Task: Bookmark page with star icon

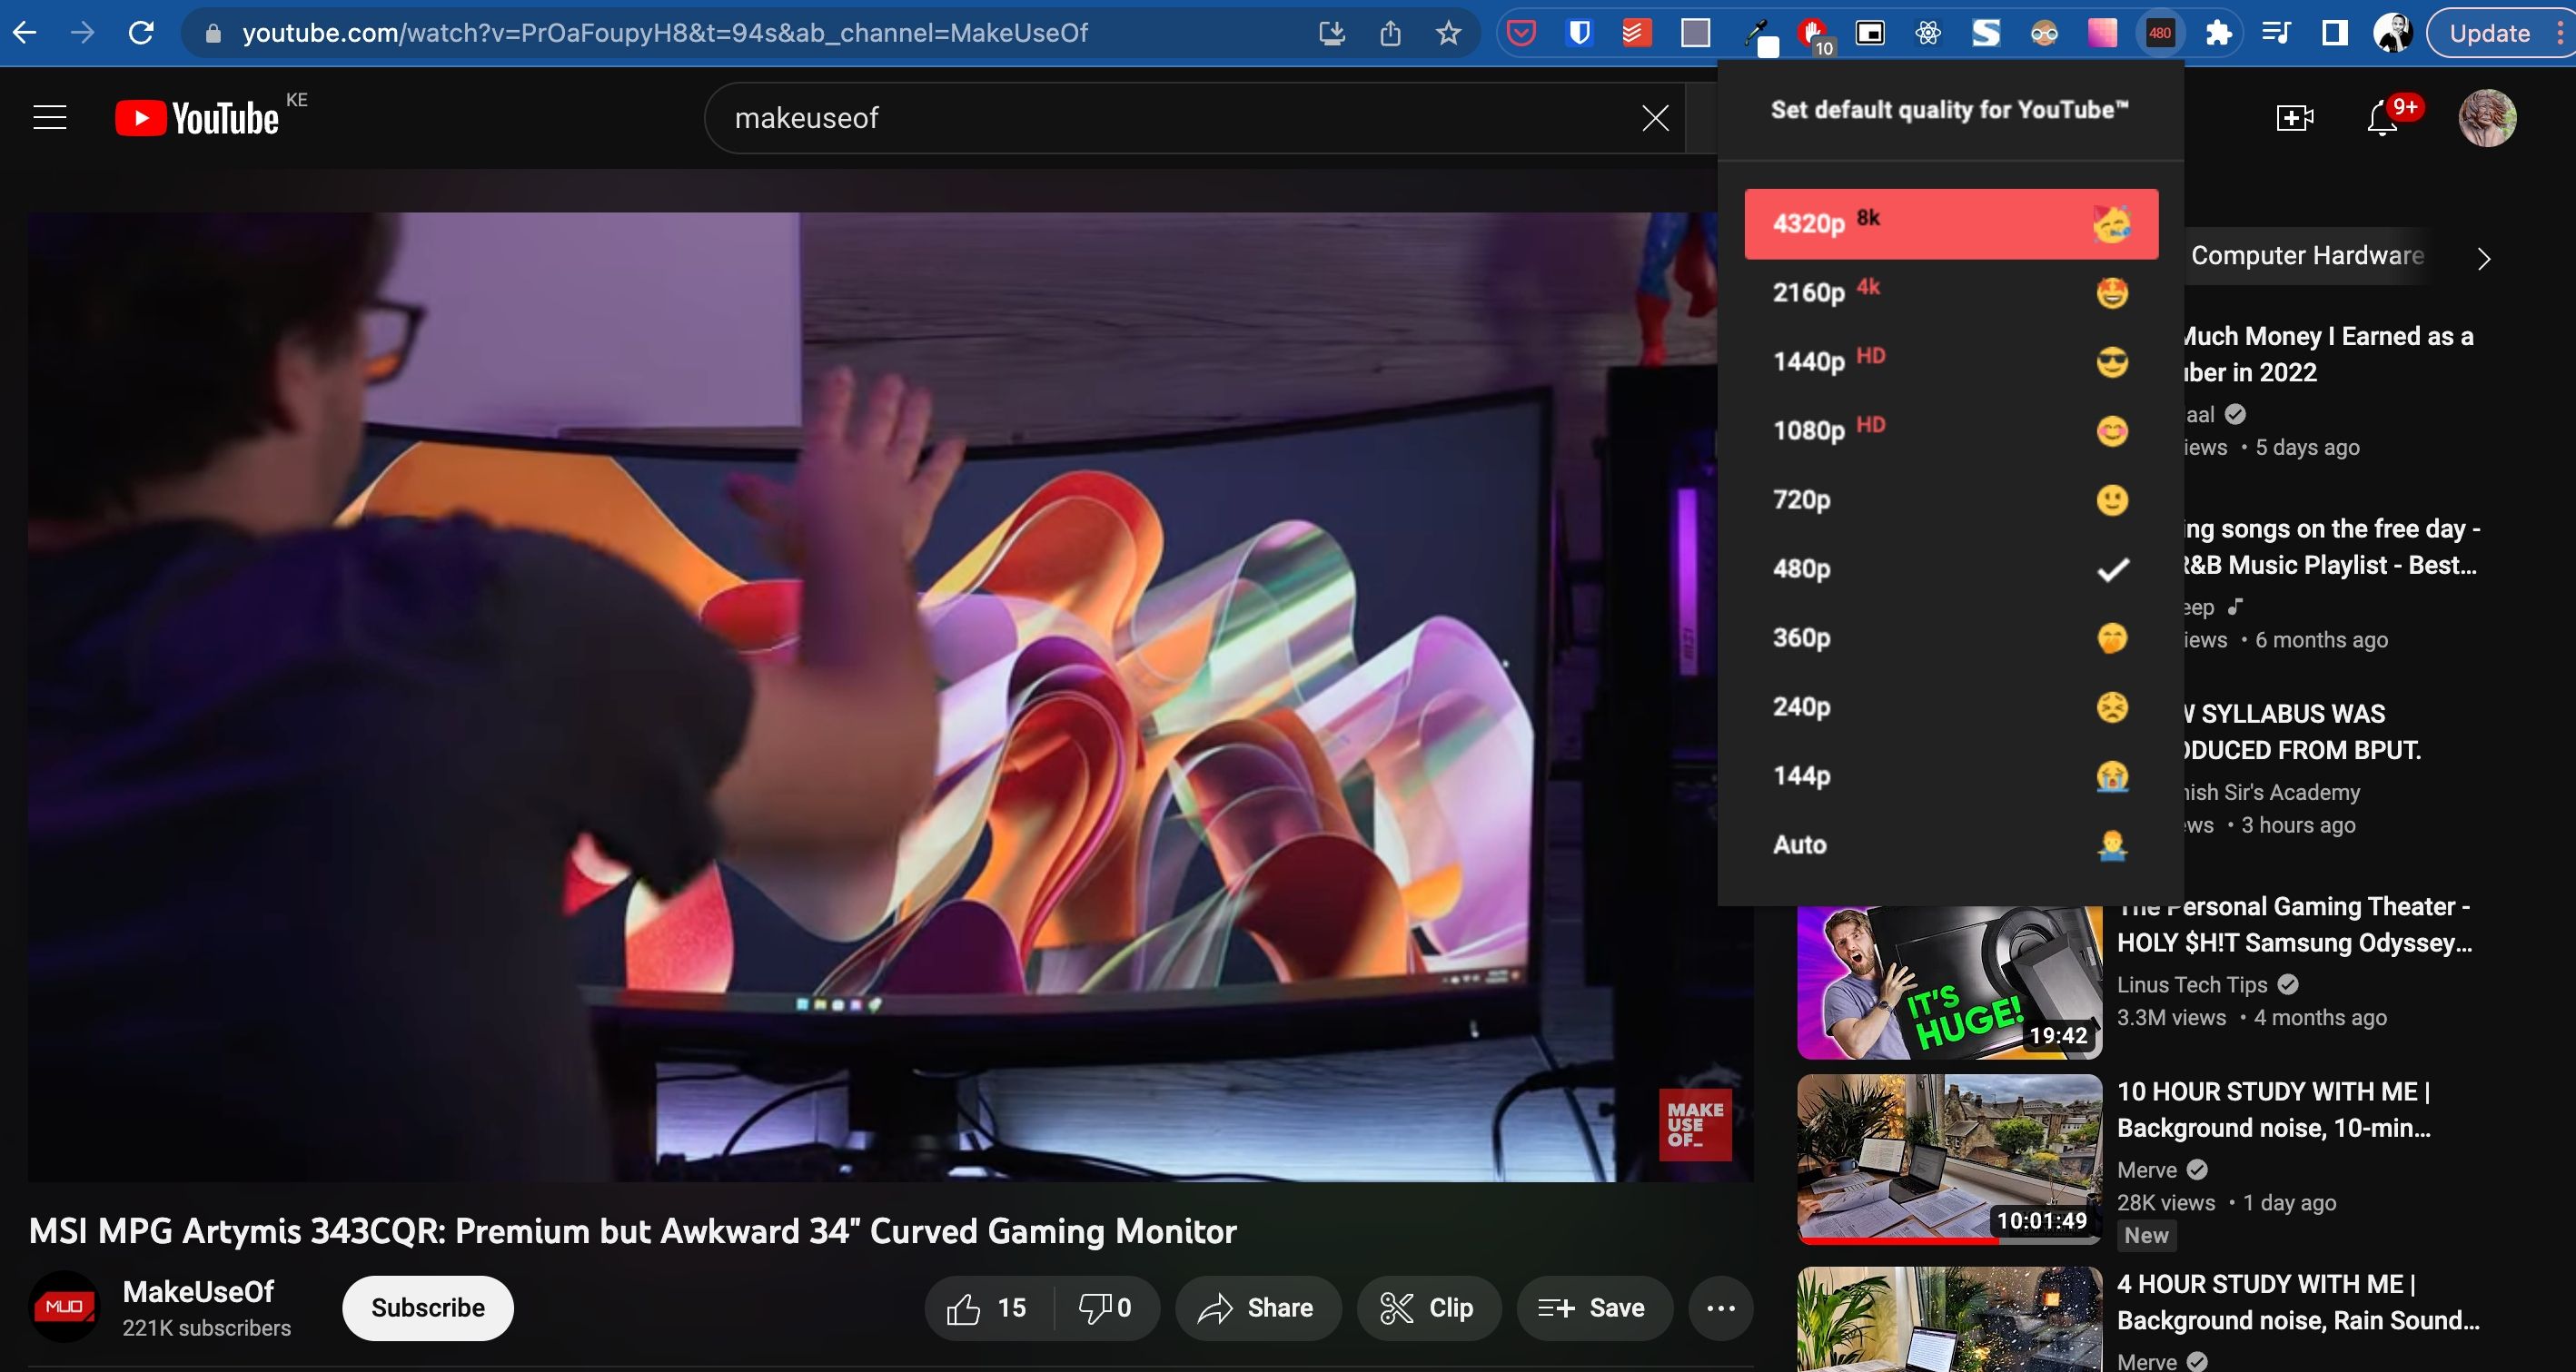Action: point(1448,33)
